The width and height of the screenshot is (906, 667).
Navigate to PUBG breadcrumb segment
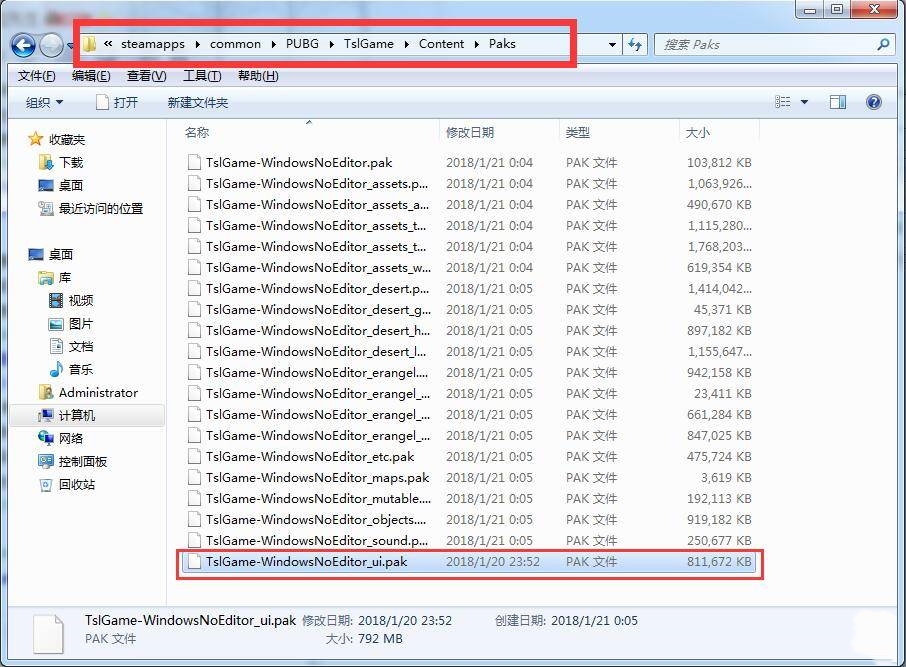[302, 44]
